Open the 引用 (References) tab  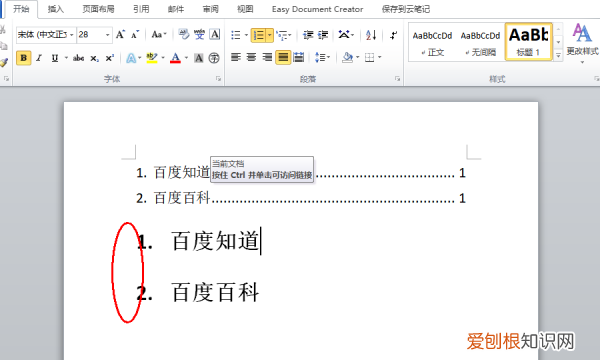pos(142,9)
